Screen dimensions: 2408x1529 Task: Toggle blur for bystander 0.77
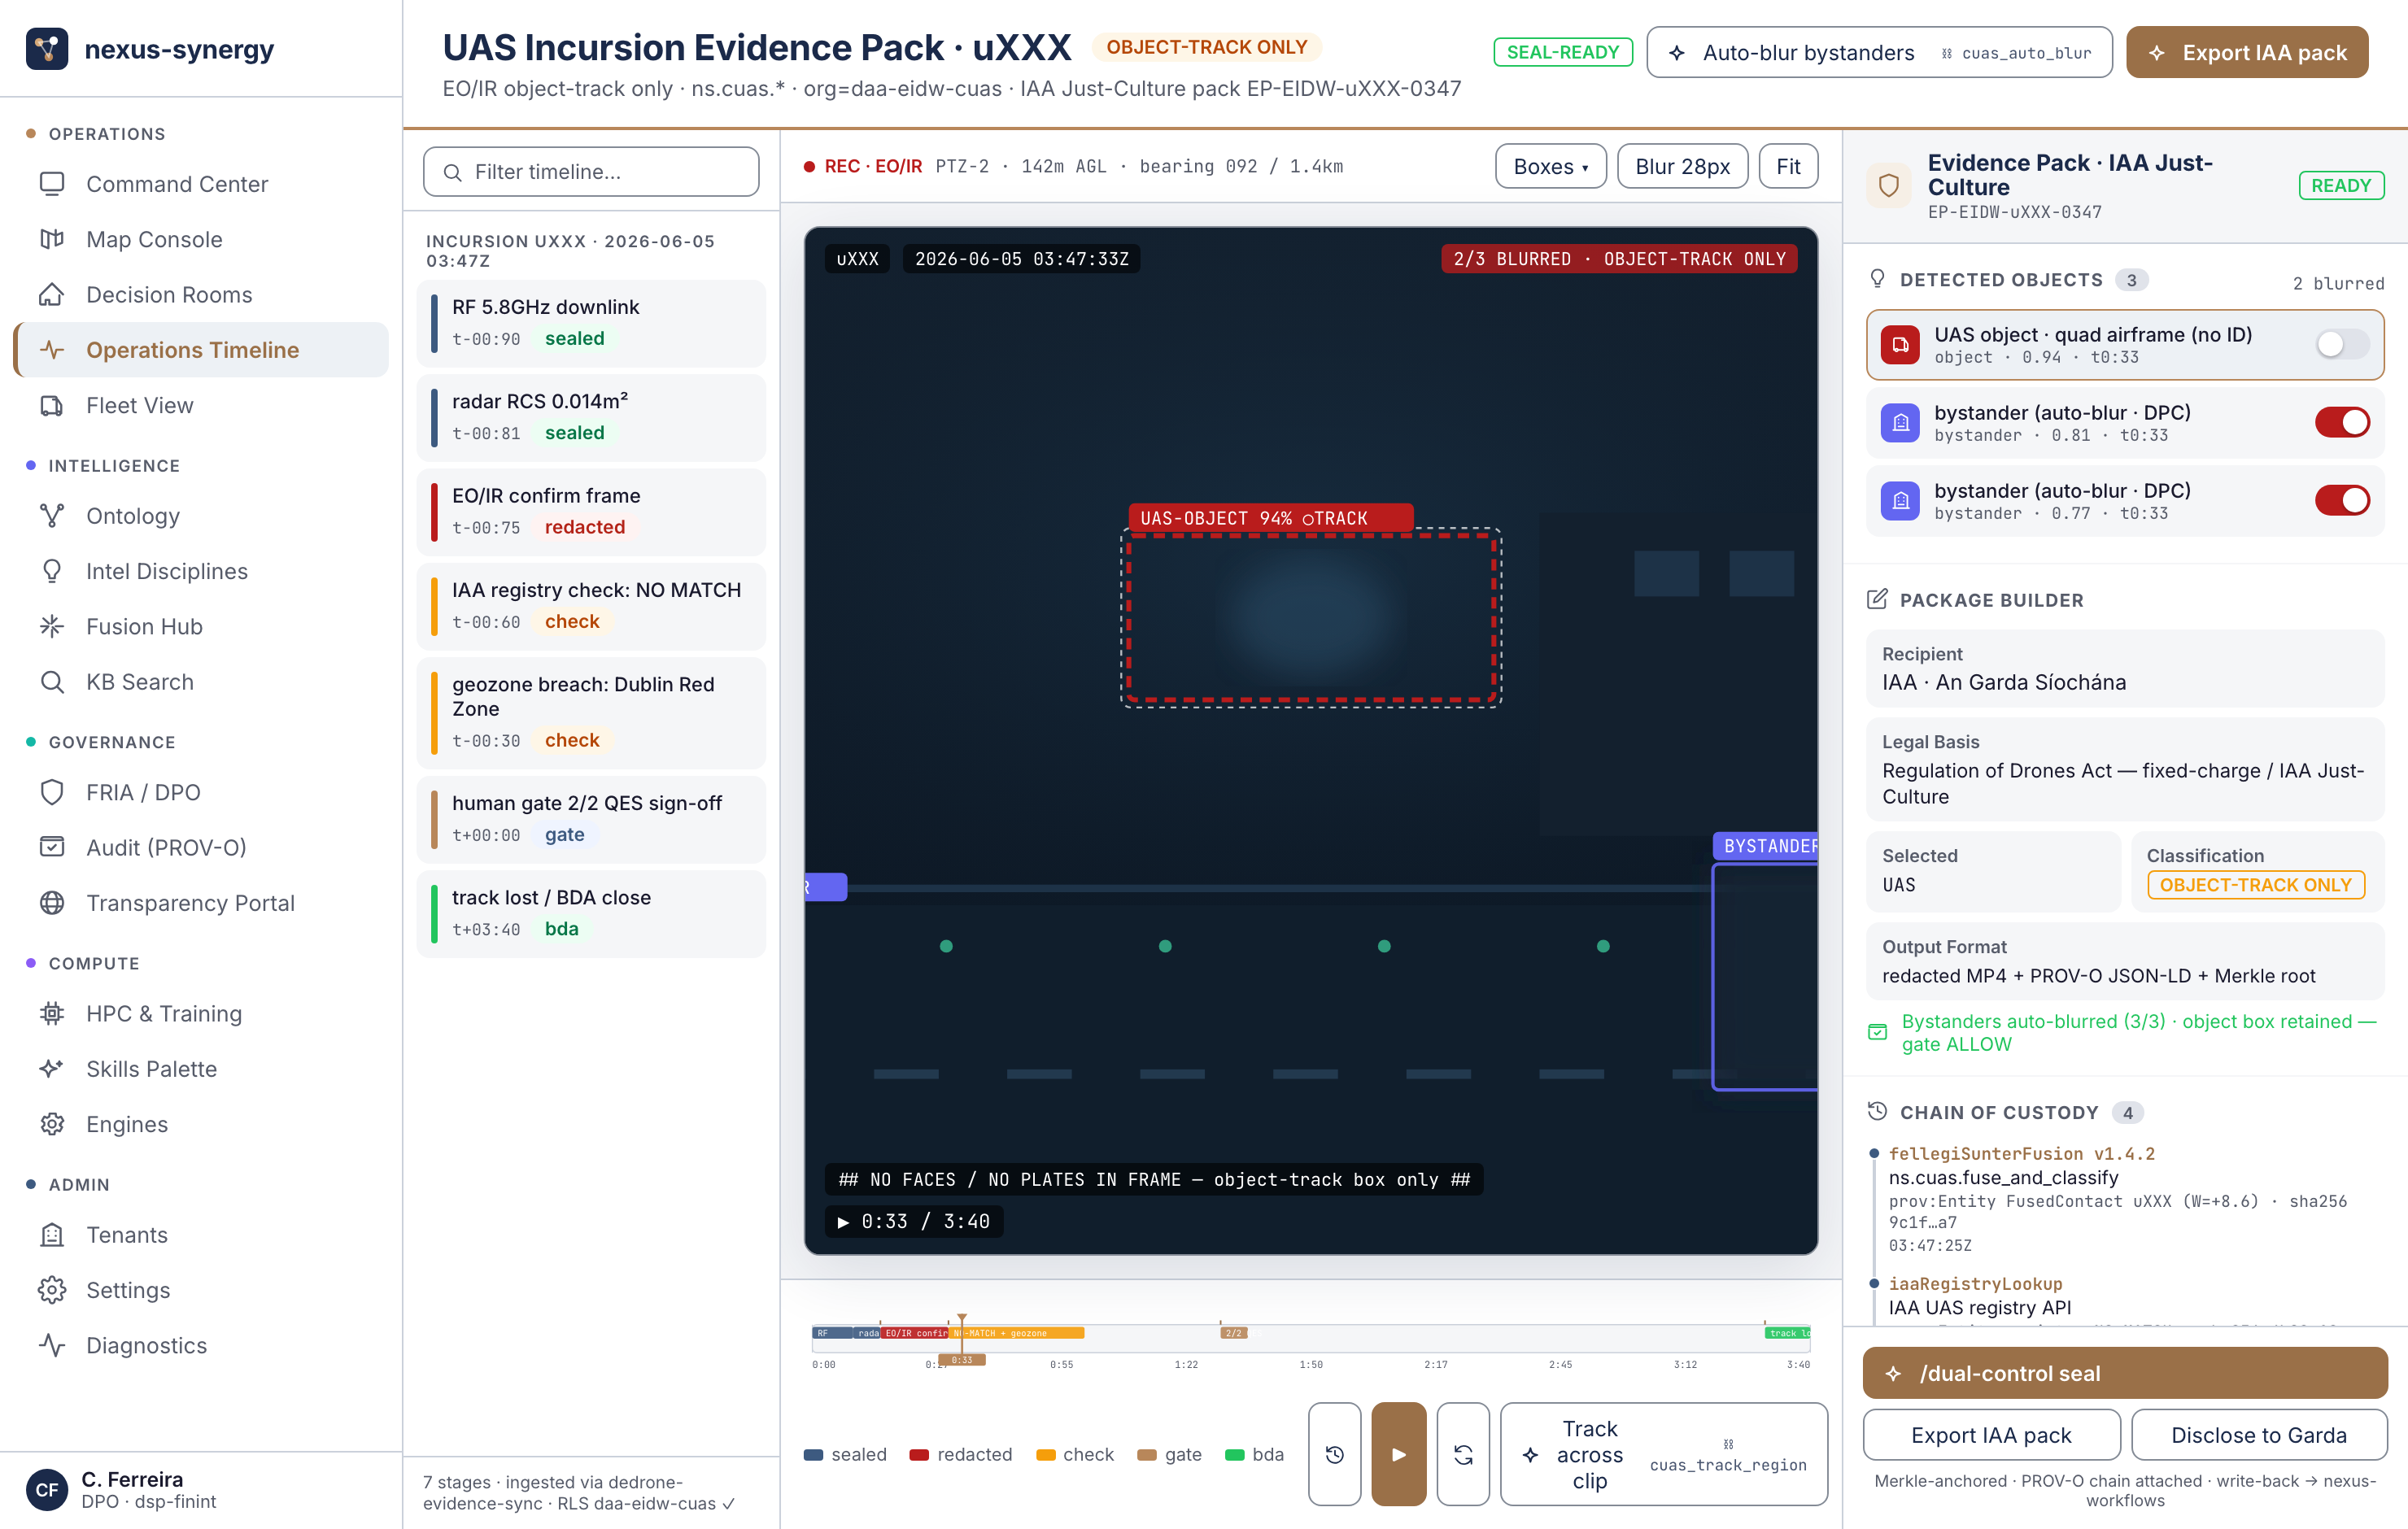[2341, 501]
